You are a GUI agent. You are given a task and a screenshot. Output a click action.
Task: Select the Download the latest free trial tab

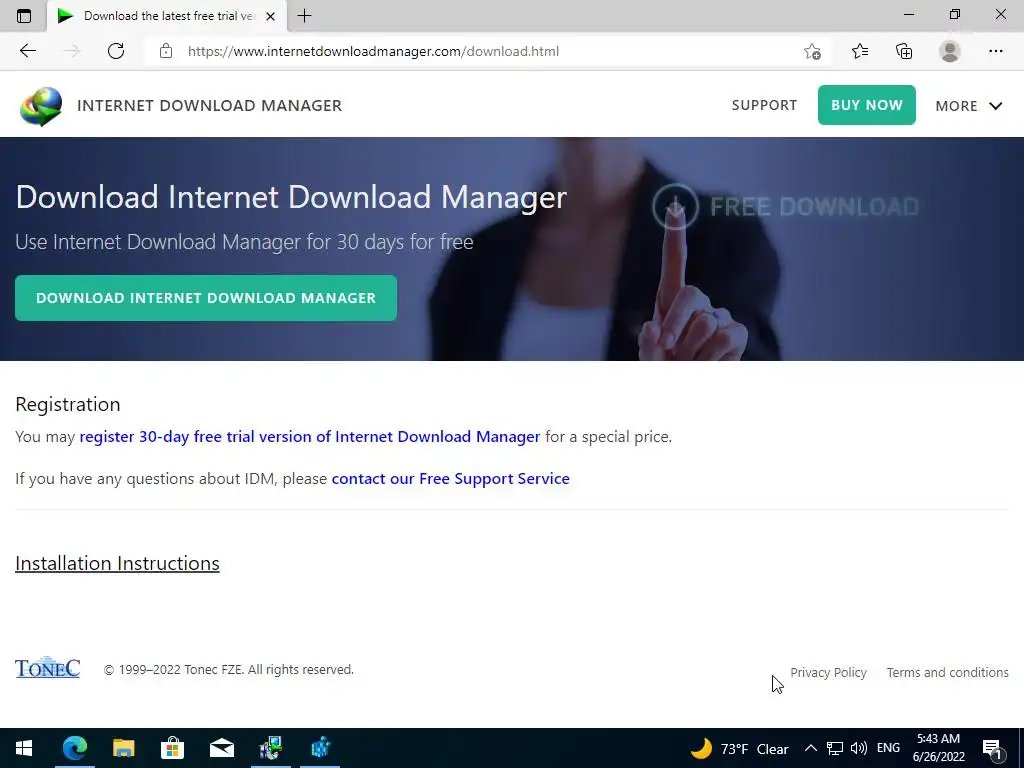point(167,16)
